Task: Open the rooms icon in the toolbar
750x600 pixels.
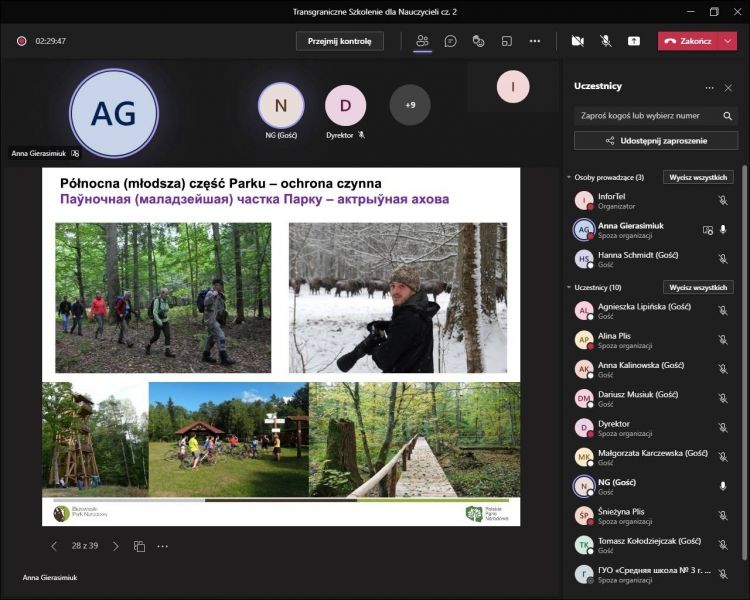Action: pos(507,41)
